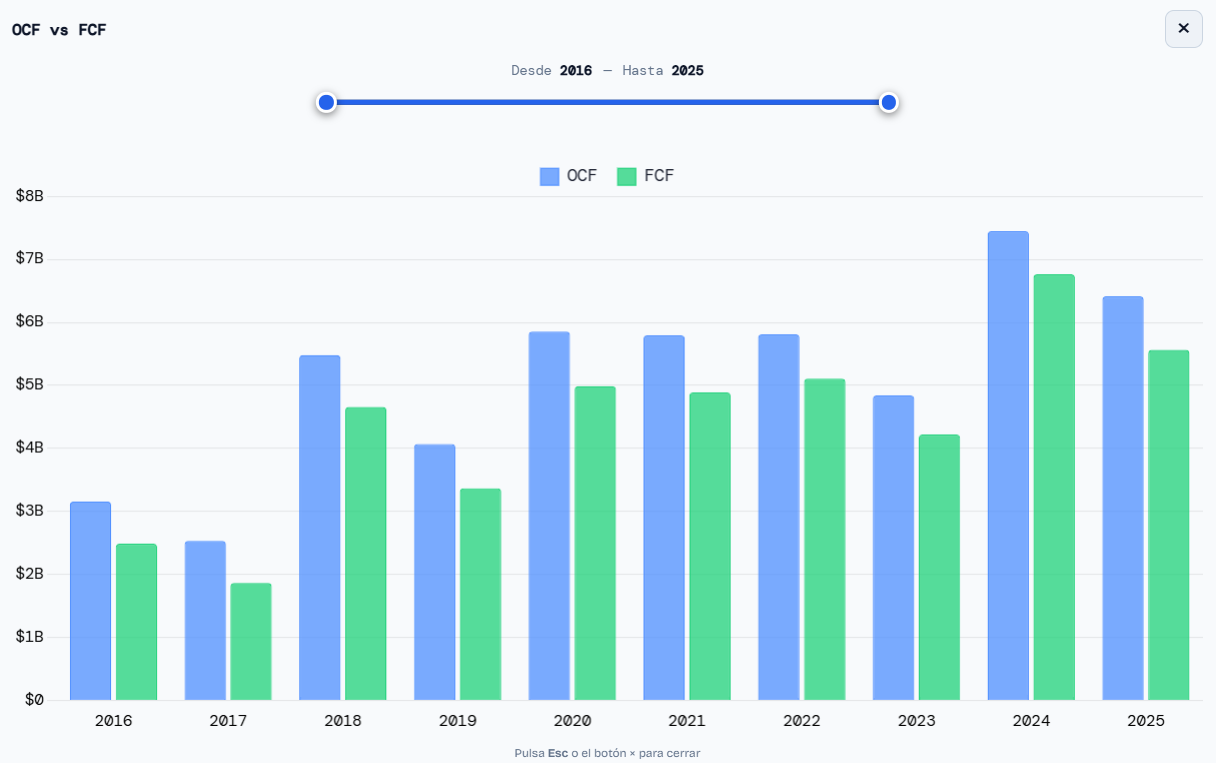
Task: Click the start year slider handle at 2016
Action: click(x=326, y=102)
